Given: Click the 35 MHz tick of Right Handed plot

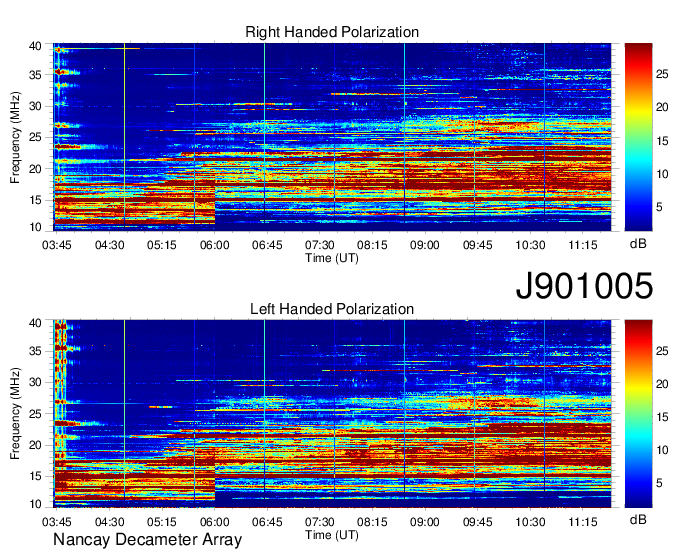Looking at the screenshot, I should pos(36,75).
